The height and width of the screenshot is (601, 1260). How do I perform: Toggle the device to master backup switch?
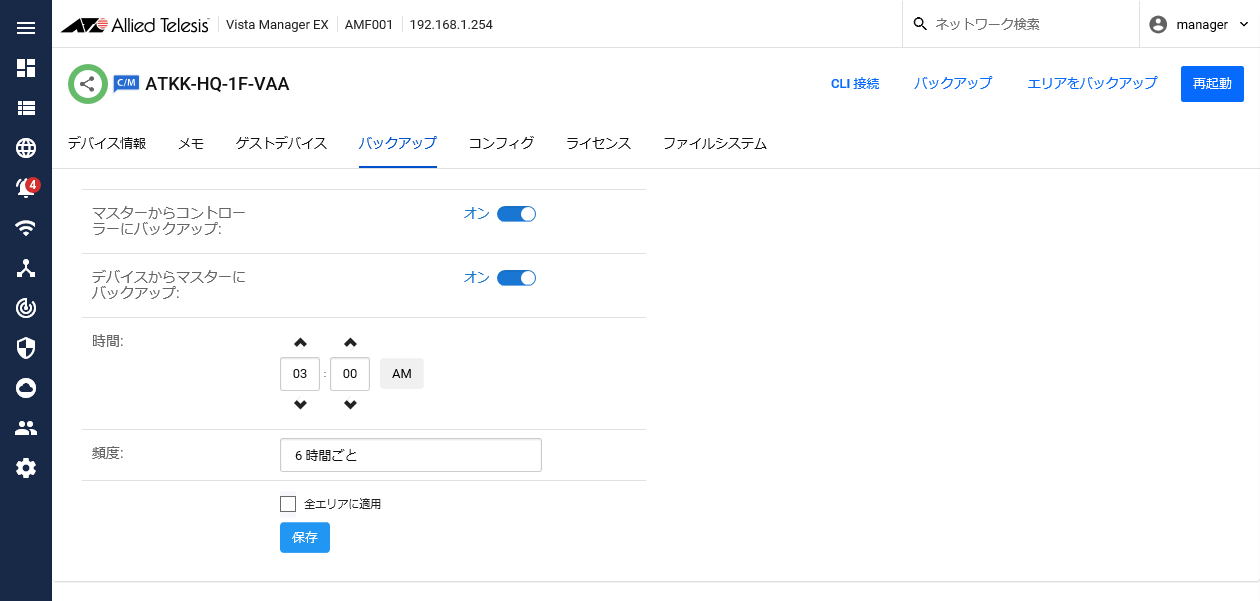(x=516, y=278)
